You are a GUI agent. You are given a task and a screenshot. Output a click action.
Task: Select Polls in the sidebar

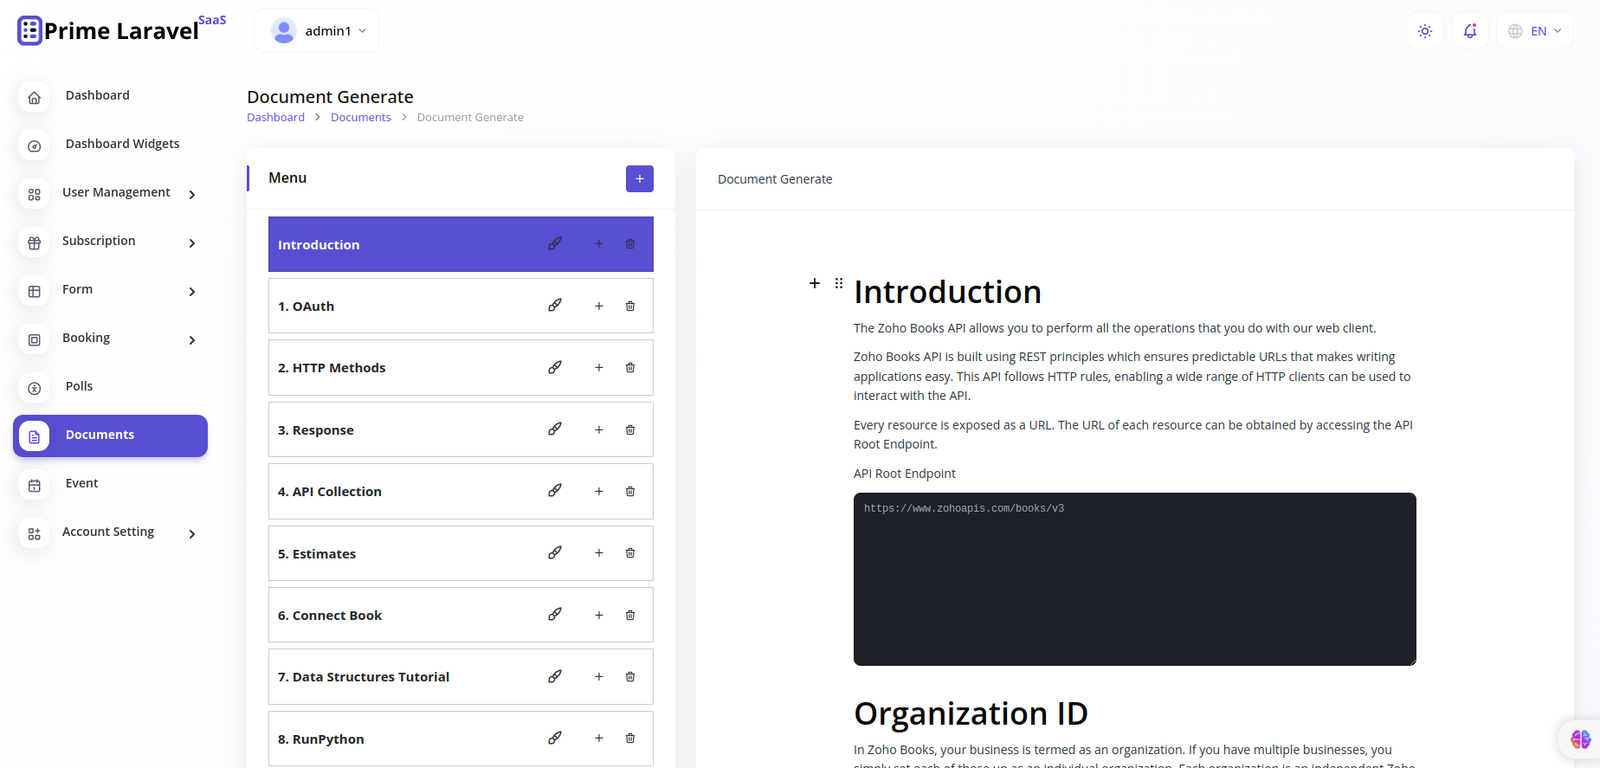click(79, 386)
